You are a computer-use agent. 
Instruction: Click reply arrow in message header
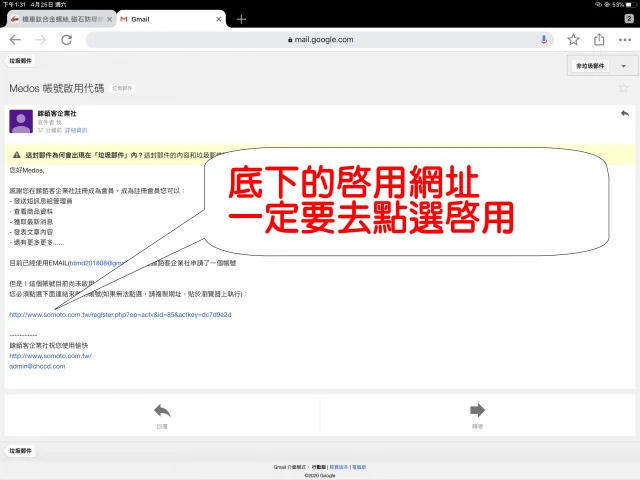click(x=624, y=113)
